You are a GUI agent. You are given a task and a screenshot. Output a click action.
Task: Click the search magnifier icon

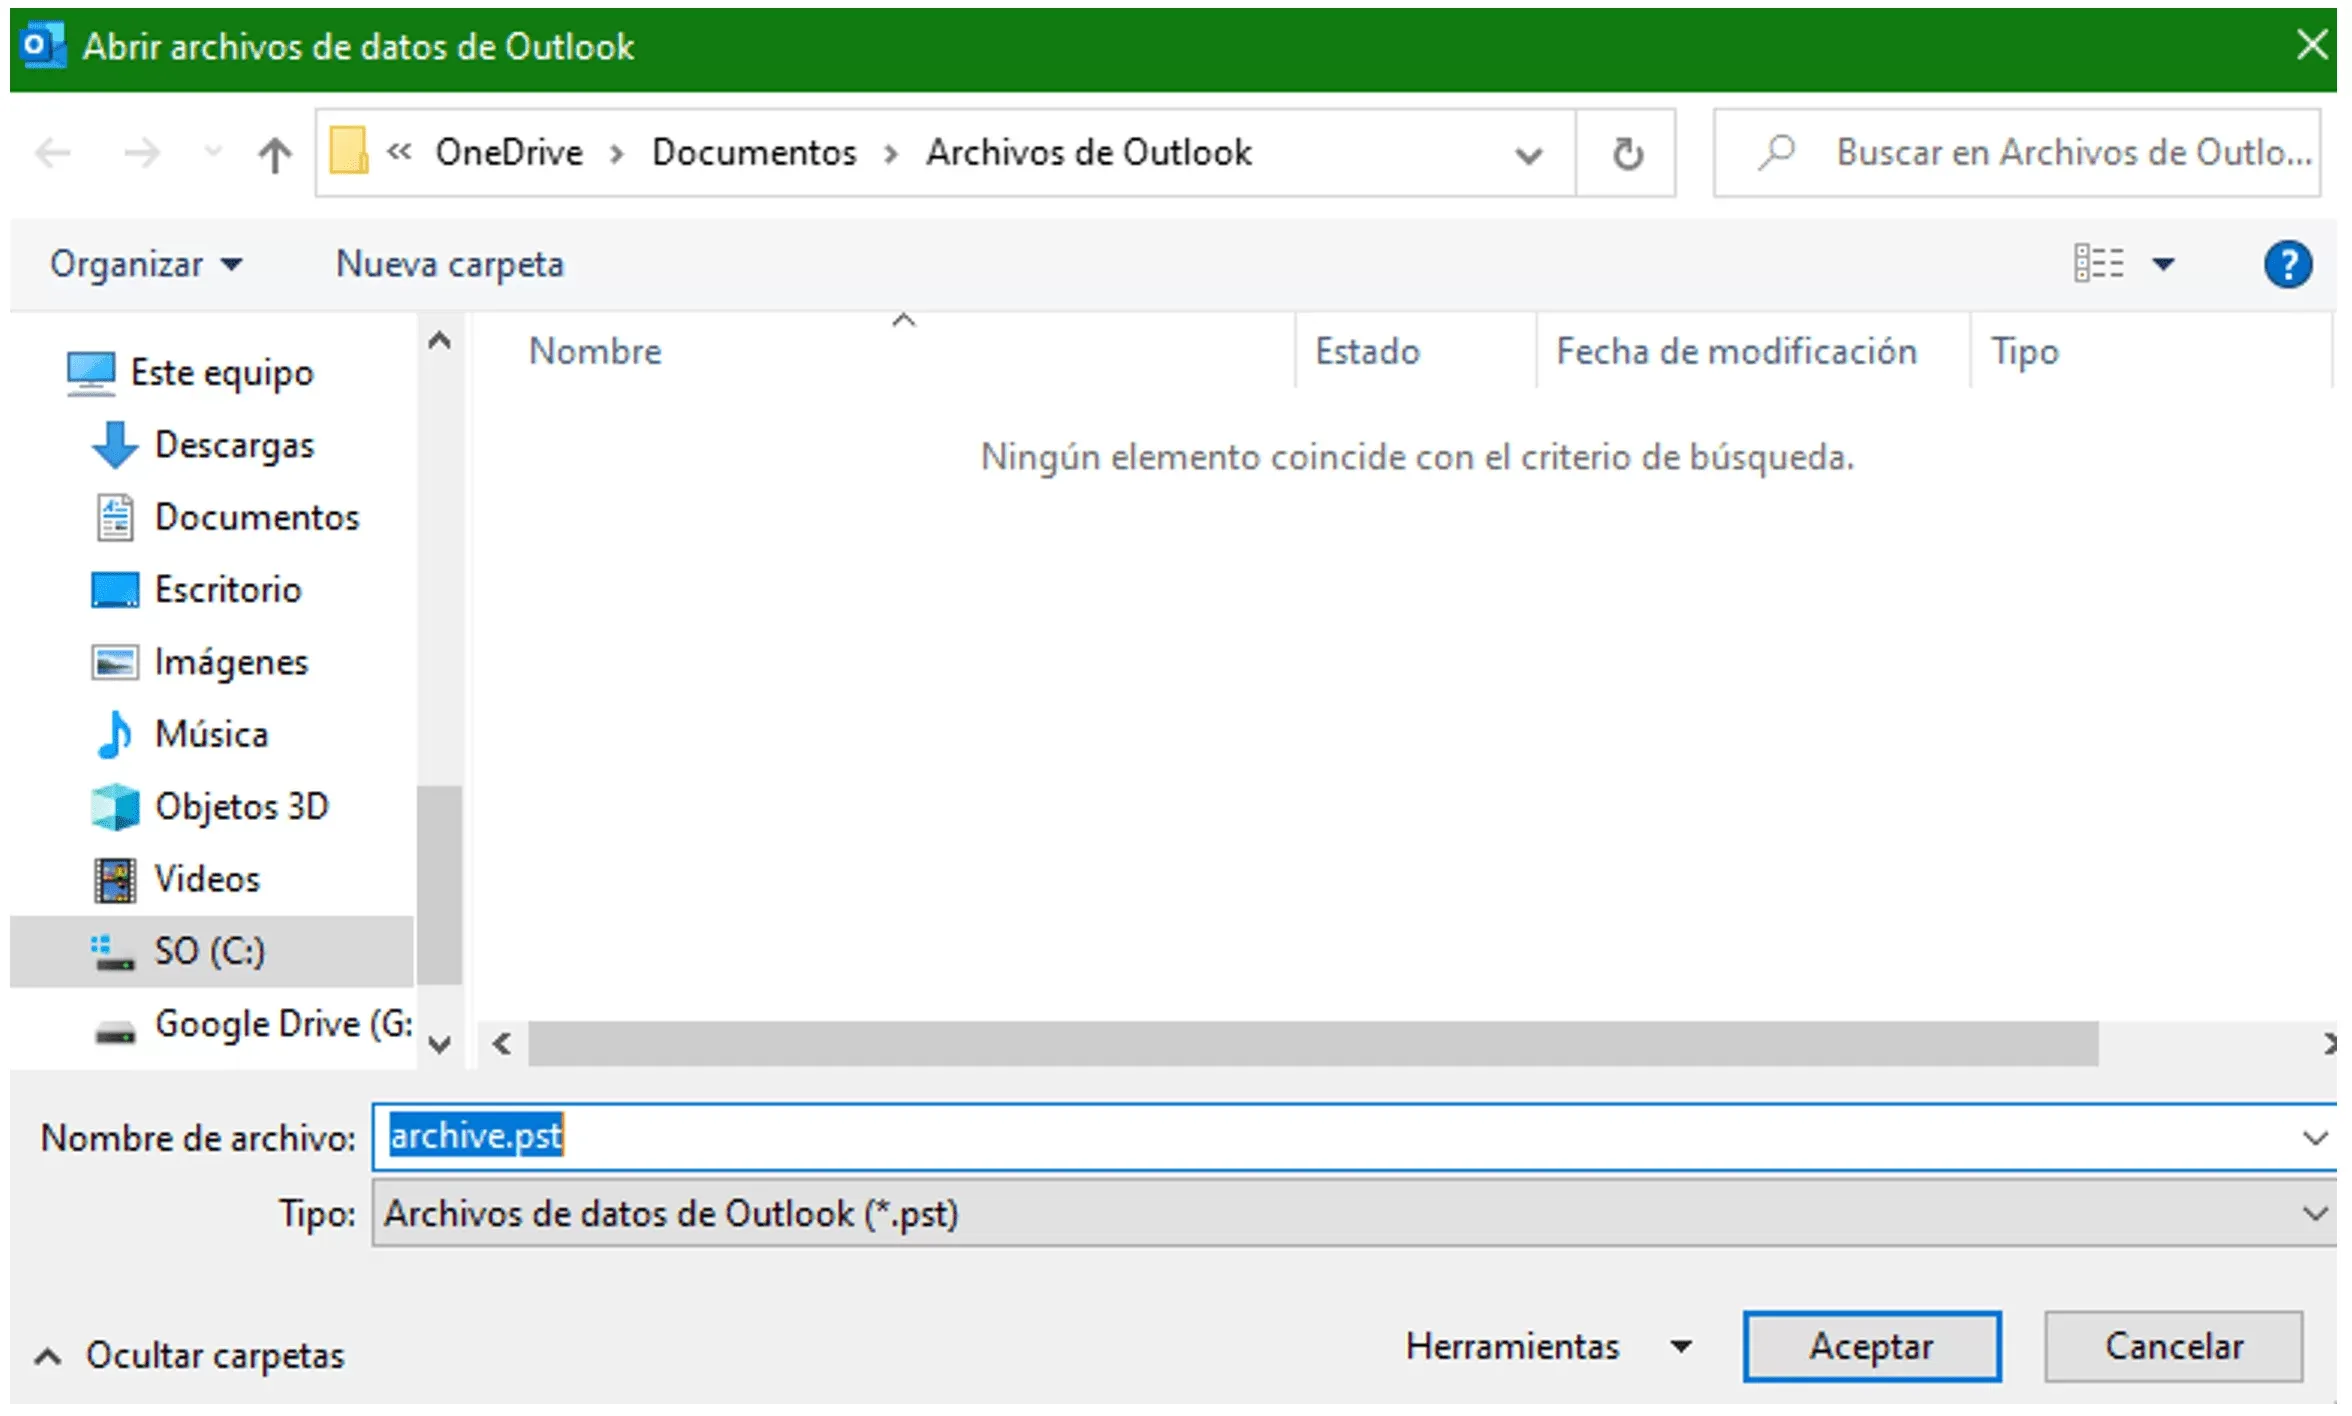1776,152
